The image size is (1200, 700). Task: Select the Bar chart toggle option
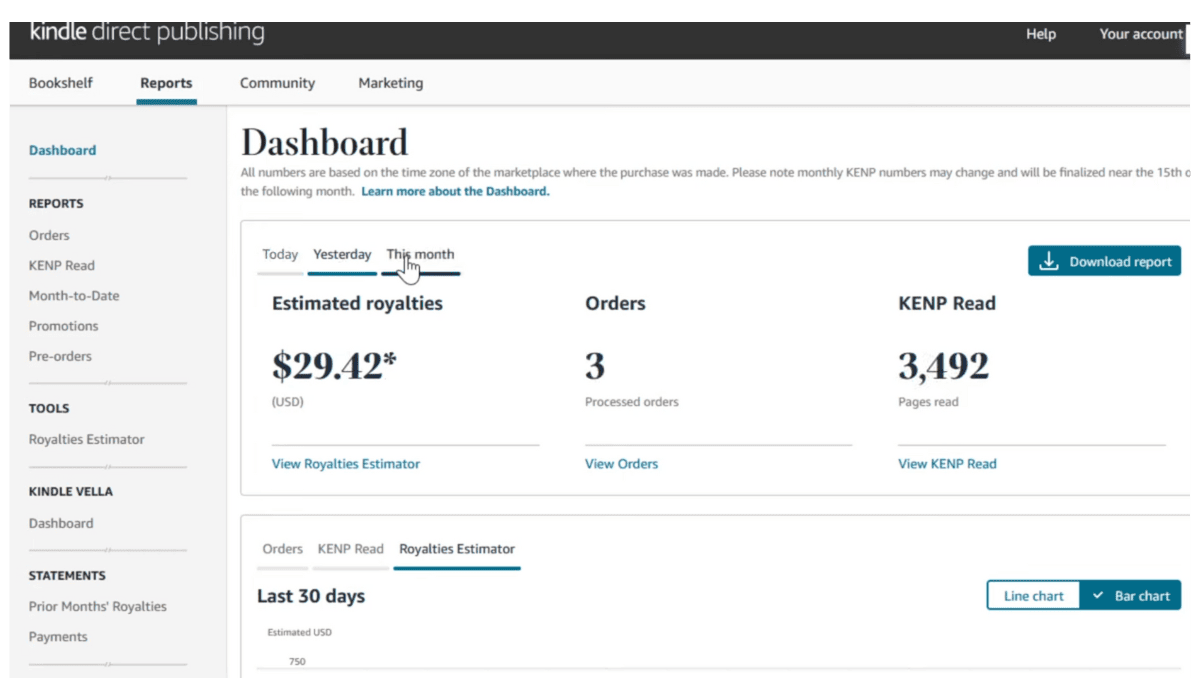coord(1131,596)
